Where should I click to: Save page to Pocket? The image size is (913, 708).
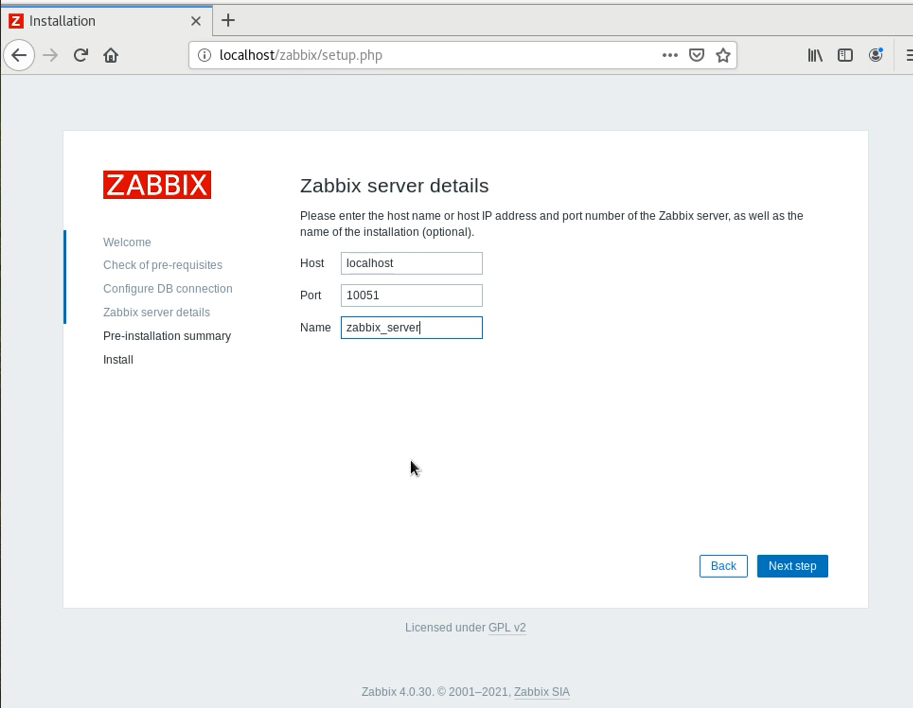[x=696, y=55]
